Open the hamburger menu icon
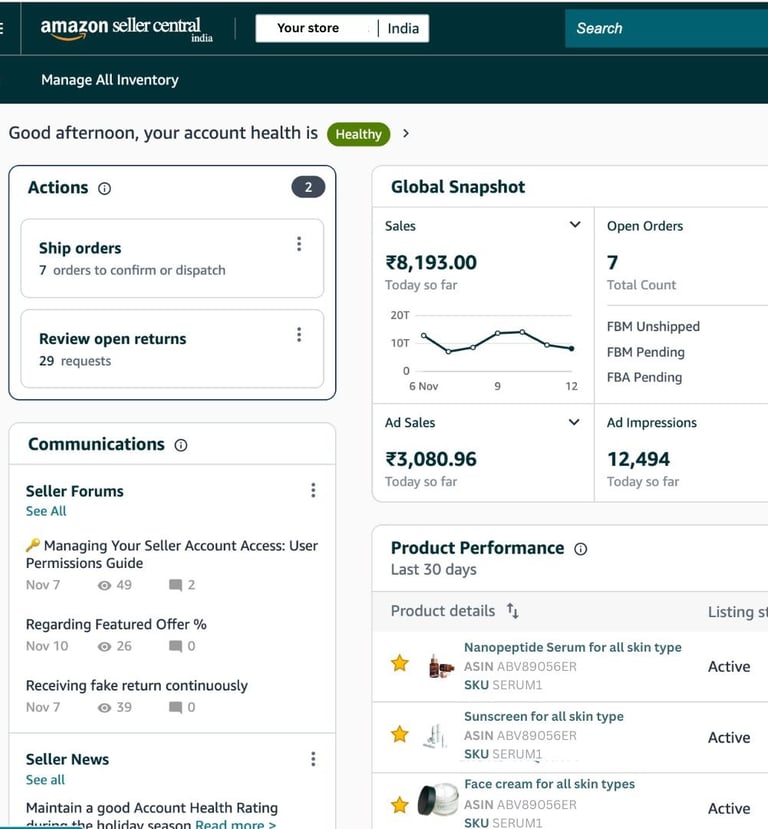This screenshot has height=829, width=768. click(x=3, y=28)
